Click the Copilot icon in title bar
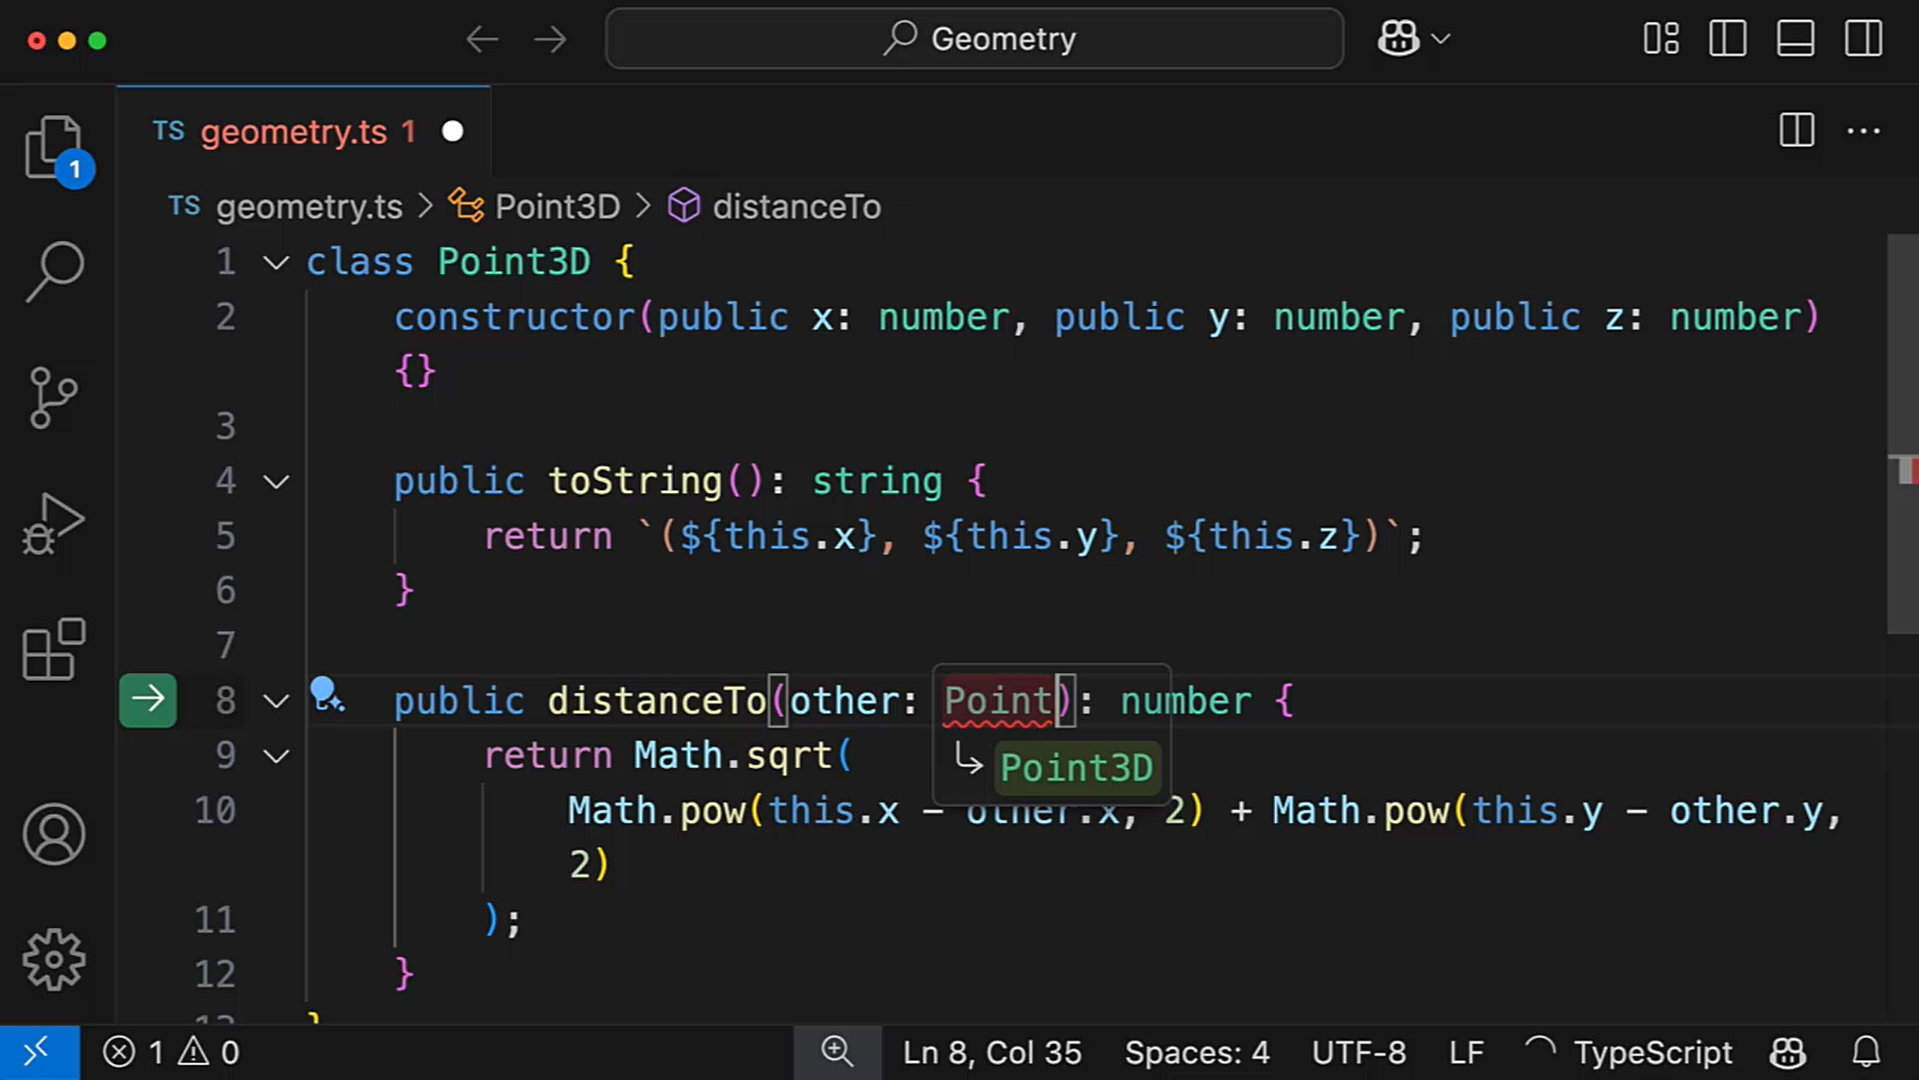 [x=1397, y=39]
